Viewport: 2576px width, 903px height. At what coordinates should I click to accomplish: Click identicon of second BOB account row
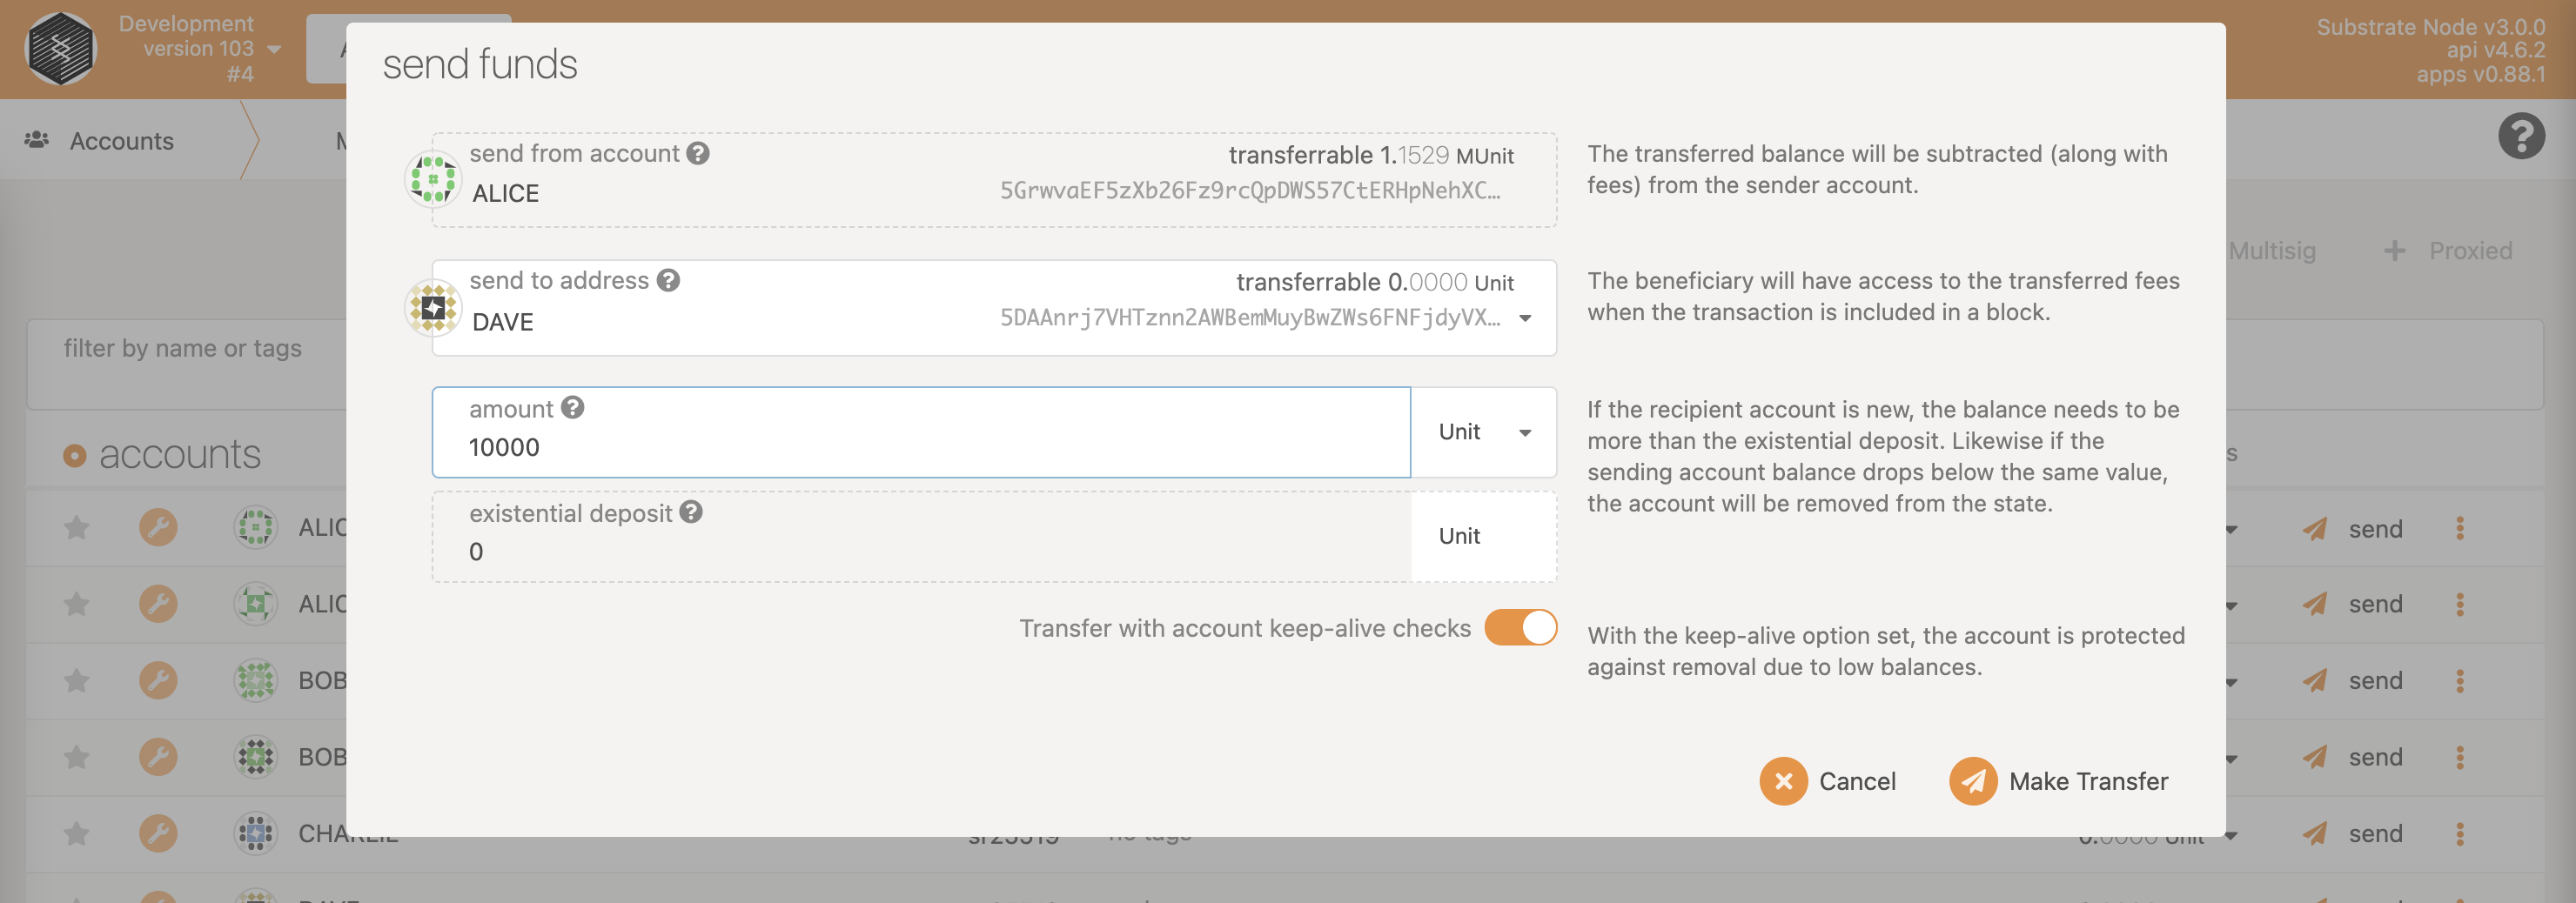click(x=256, y=757)
